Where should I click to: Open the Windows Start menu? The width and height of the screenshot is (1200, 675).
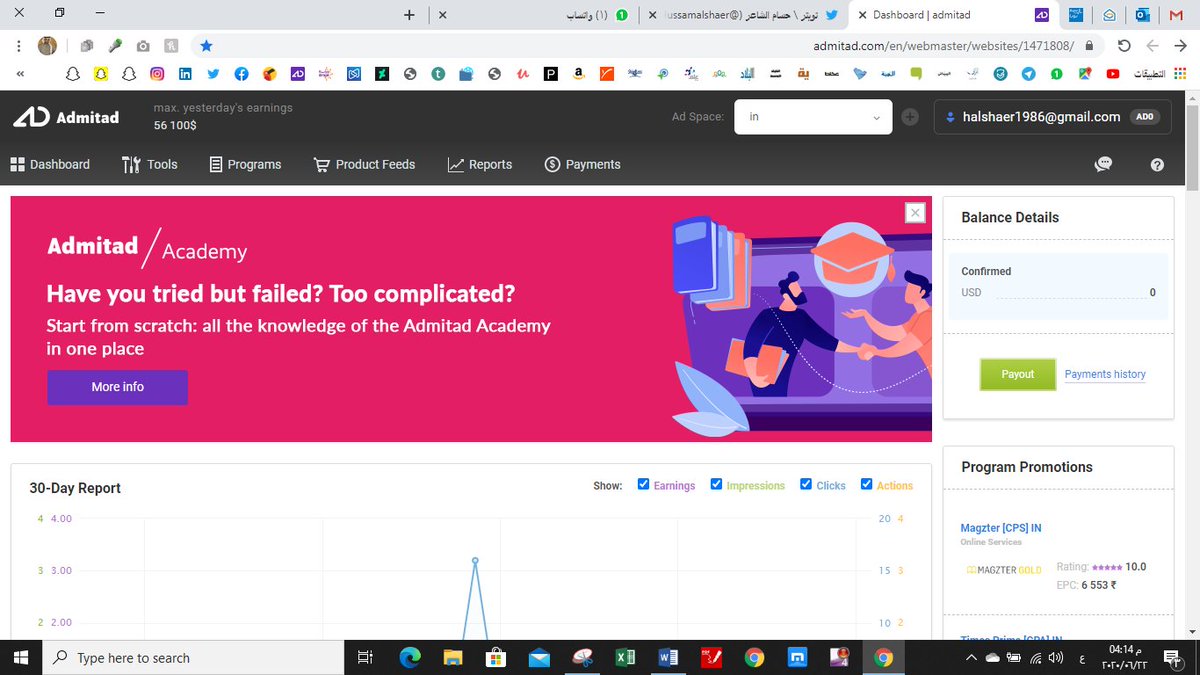[x=21, y=658]
